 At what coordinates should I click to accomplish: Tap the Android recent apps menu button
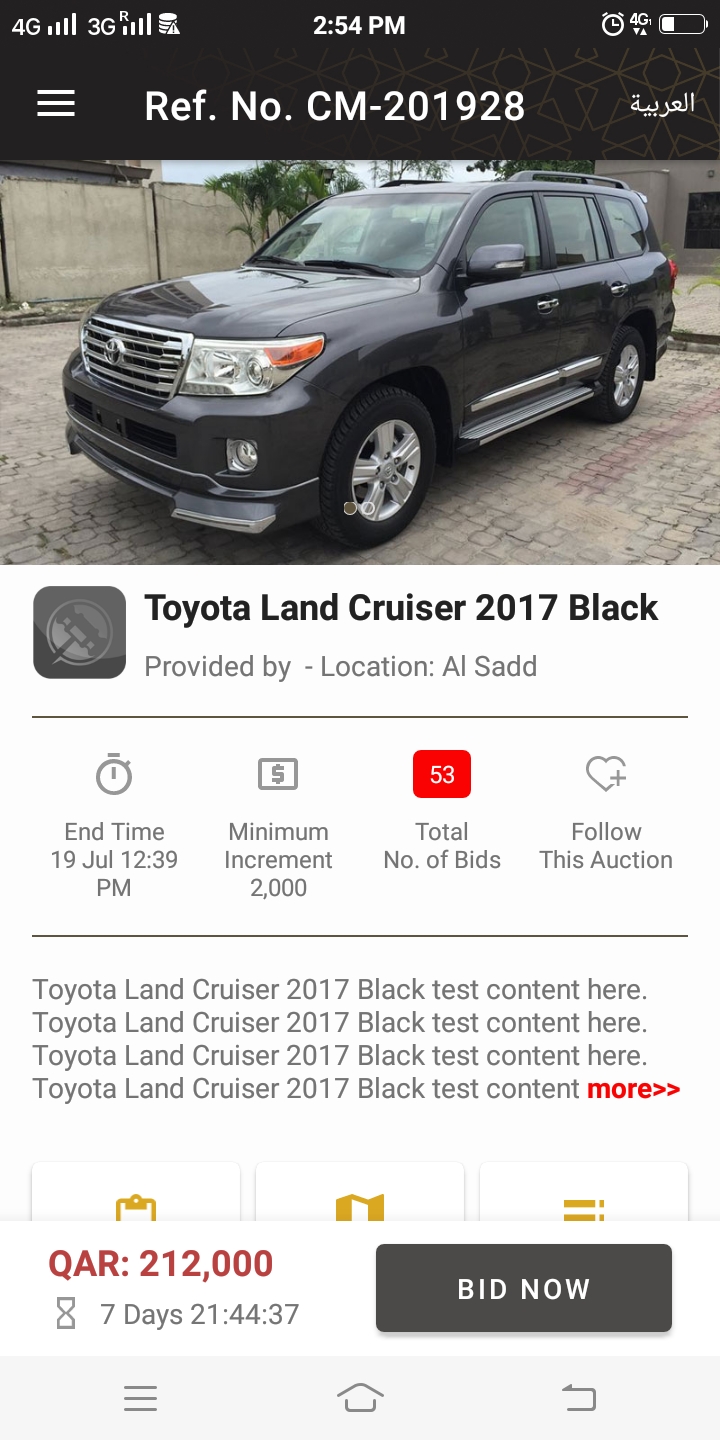[x=140, y=1398]
